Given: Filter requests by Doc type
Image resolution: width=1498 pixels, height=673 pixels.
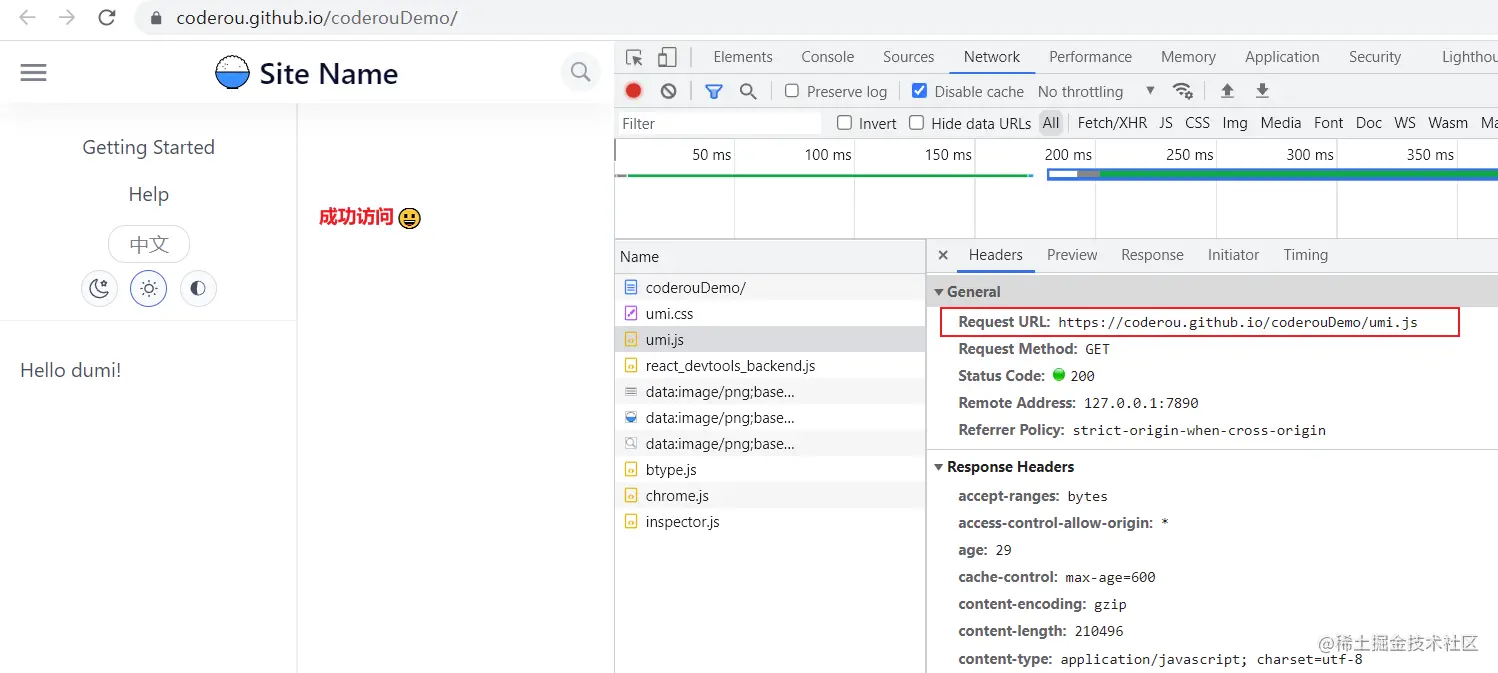Looking at the screenshot, I should (x=1369, y=123).
